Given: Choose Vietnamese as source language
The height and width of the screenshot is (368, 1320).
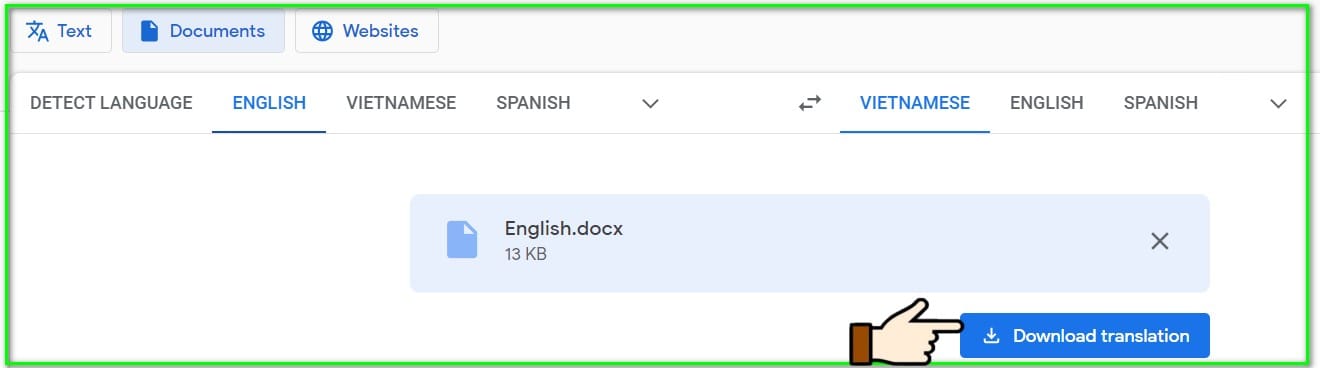Looking at the screenshot, I should pos(401,103).
